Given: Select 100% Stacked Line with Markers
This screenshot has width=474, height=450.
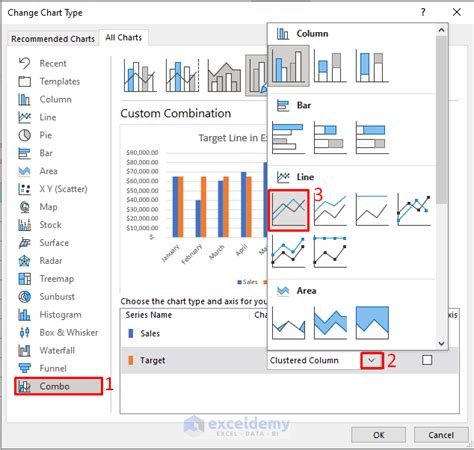Looking at the screenshot, I should (330, 251).
